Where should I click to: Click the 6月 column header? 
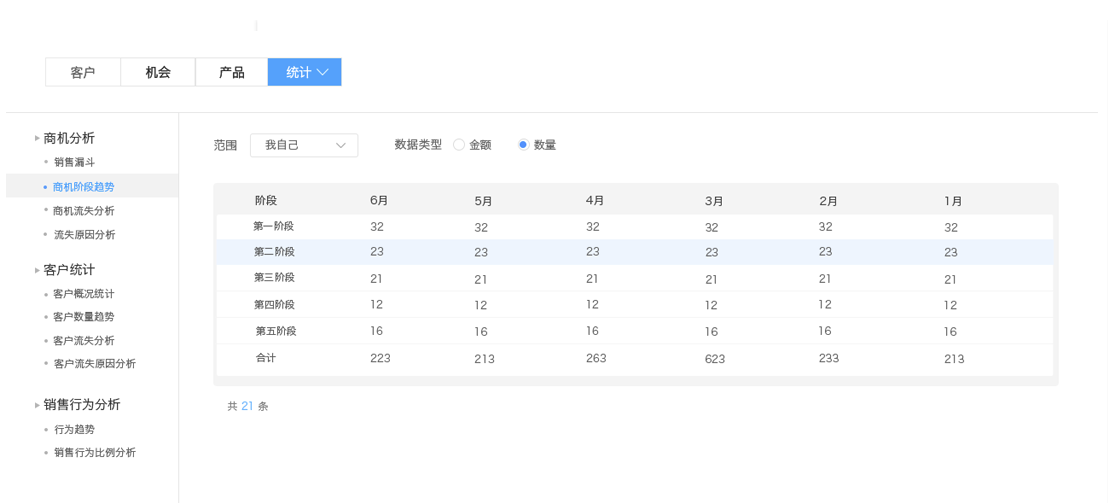pyautogui.click(x=378, y=200)
